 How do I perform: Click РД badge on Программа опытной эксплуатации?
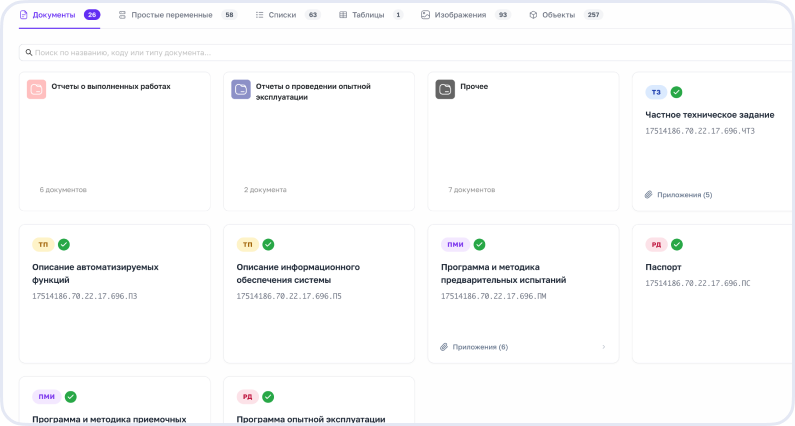[x=247, y=397]
